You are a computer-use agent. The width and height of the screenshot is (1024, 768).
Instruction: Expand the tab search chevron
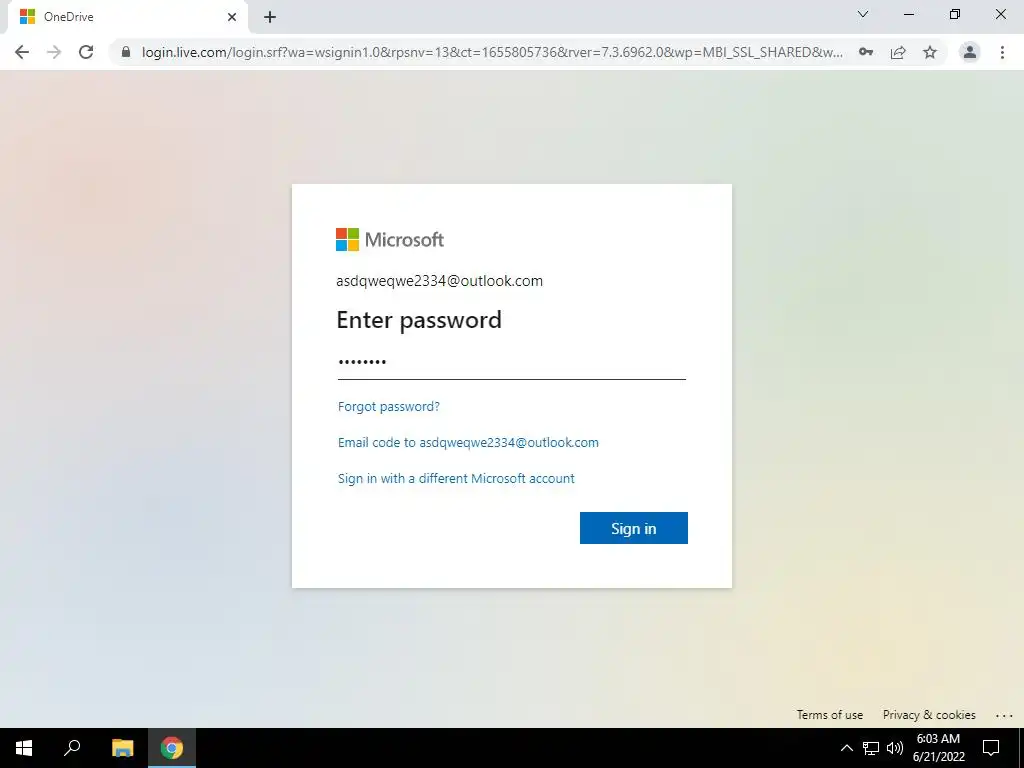pos(863,14)
